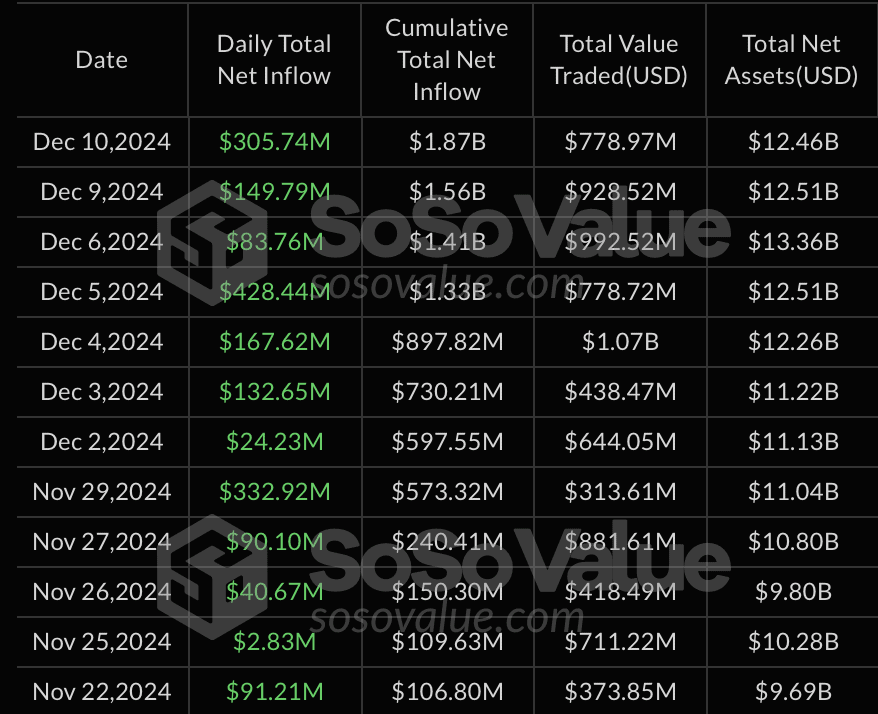Image resolution: width=878 pixels, height=714 pixels.
Task: Click the lower SoSoValue cube logo
Action: click(x=212, y=577)
